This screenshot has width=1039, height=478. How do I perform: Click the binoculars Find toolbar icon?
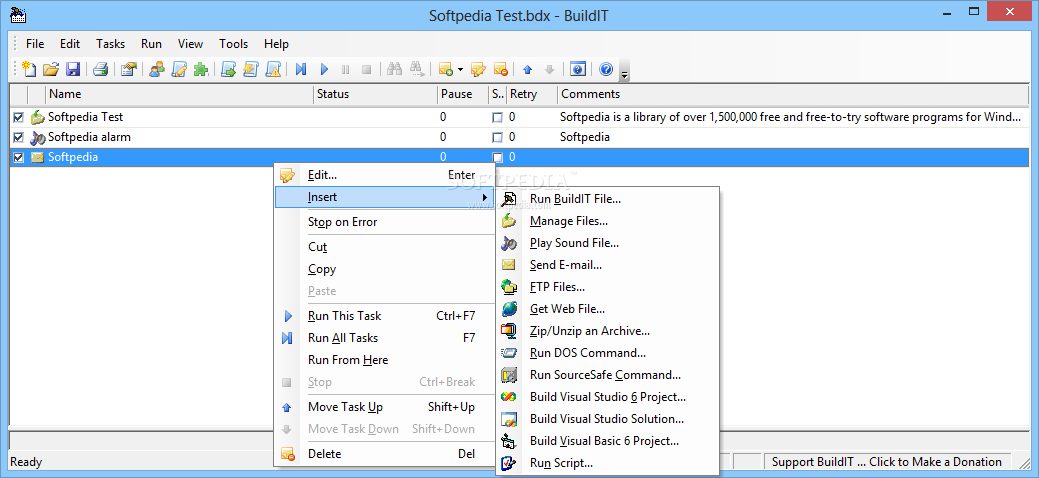coord(394,68)
